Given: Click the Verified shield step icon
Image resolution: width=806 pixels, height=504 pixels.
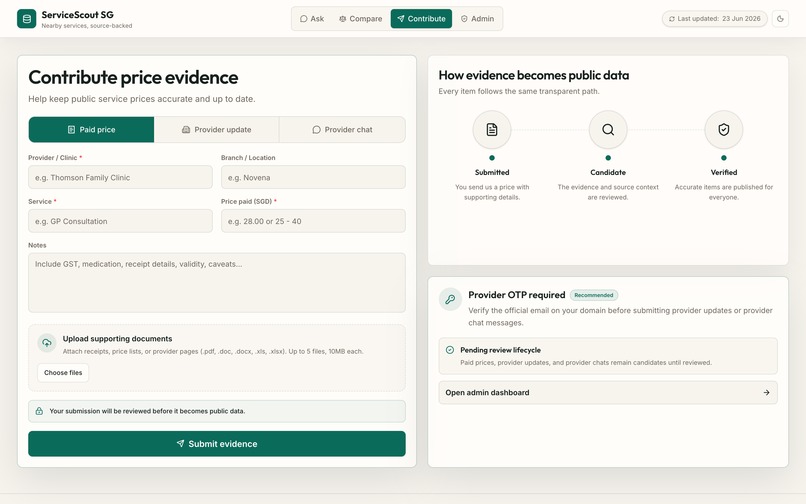Looking at the screenshot, I should point(724,130).
